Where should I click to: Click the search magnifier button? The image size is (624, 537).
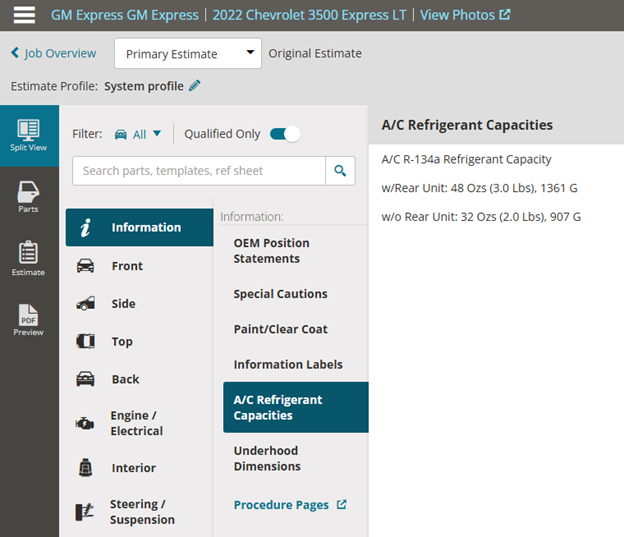click(340, 171)
